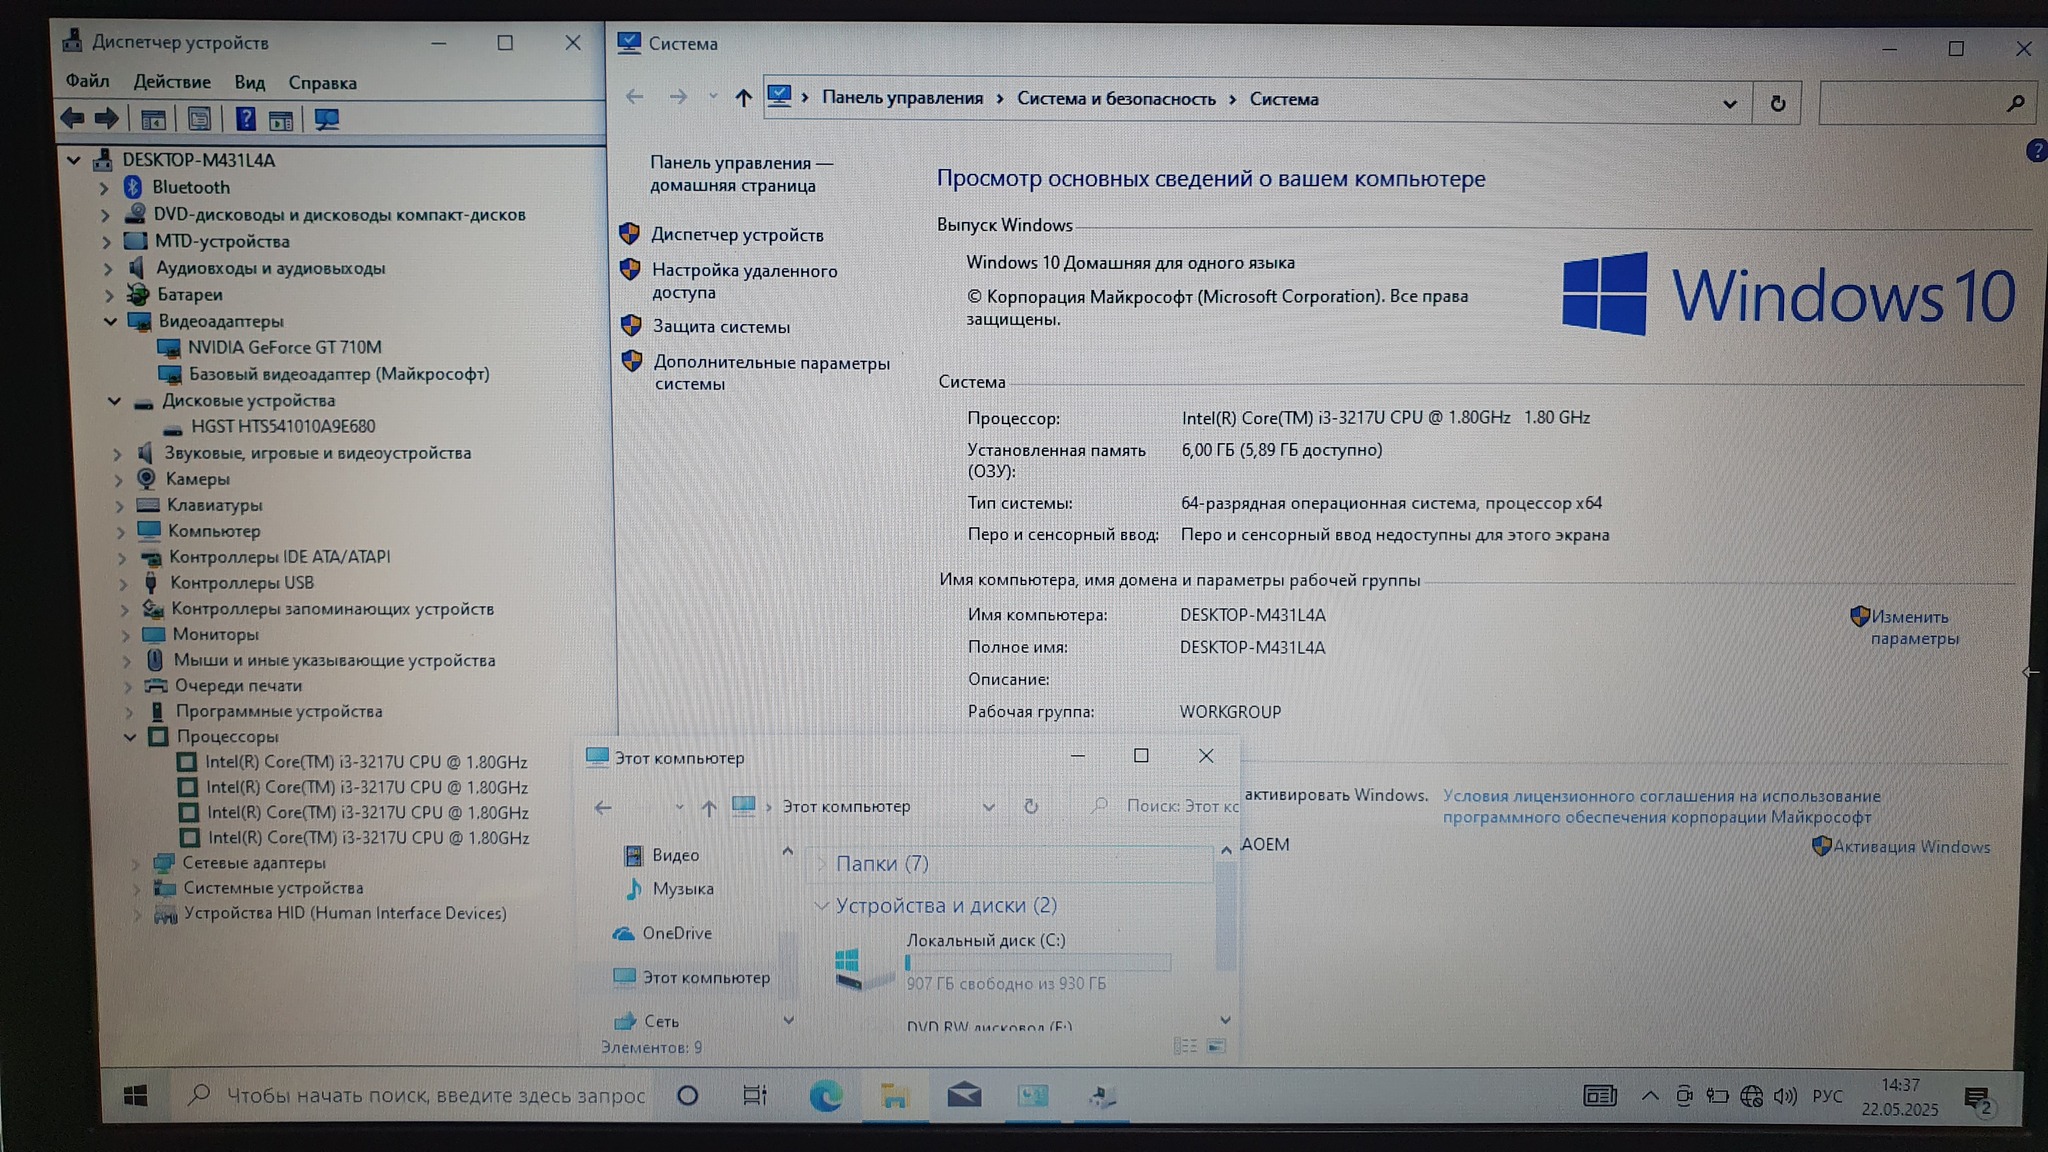Click the refresh button in System address bar
Screen dimensions: 2048x1152
(x=1777, y=103)
